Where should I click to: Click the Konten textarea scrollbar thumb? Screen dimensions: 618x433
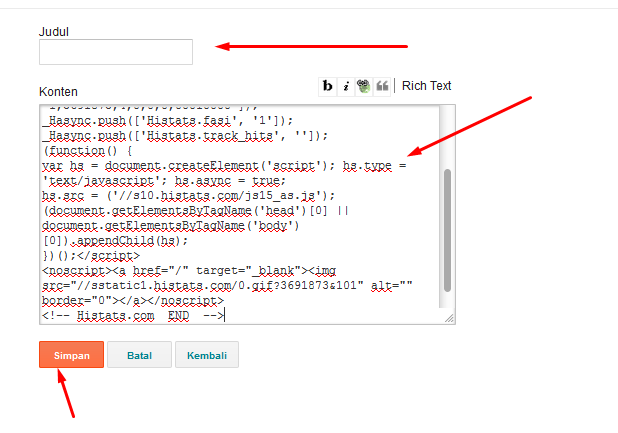[447, 230]
